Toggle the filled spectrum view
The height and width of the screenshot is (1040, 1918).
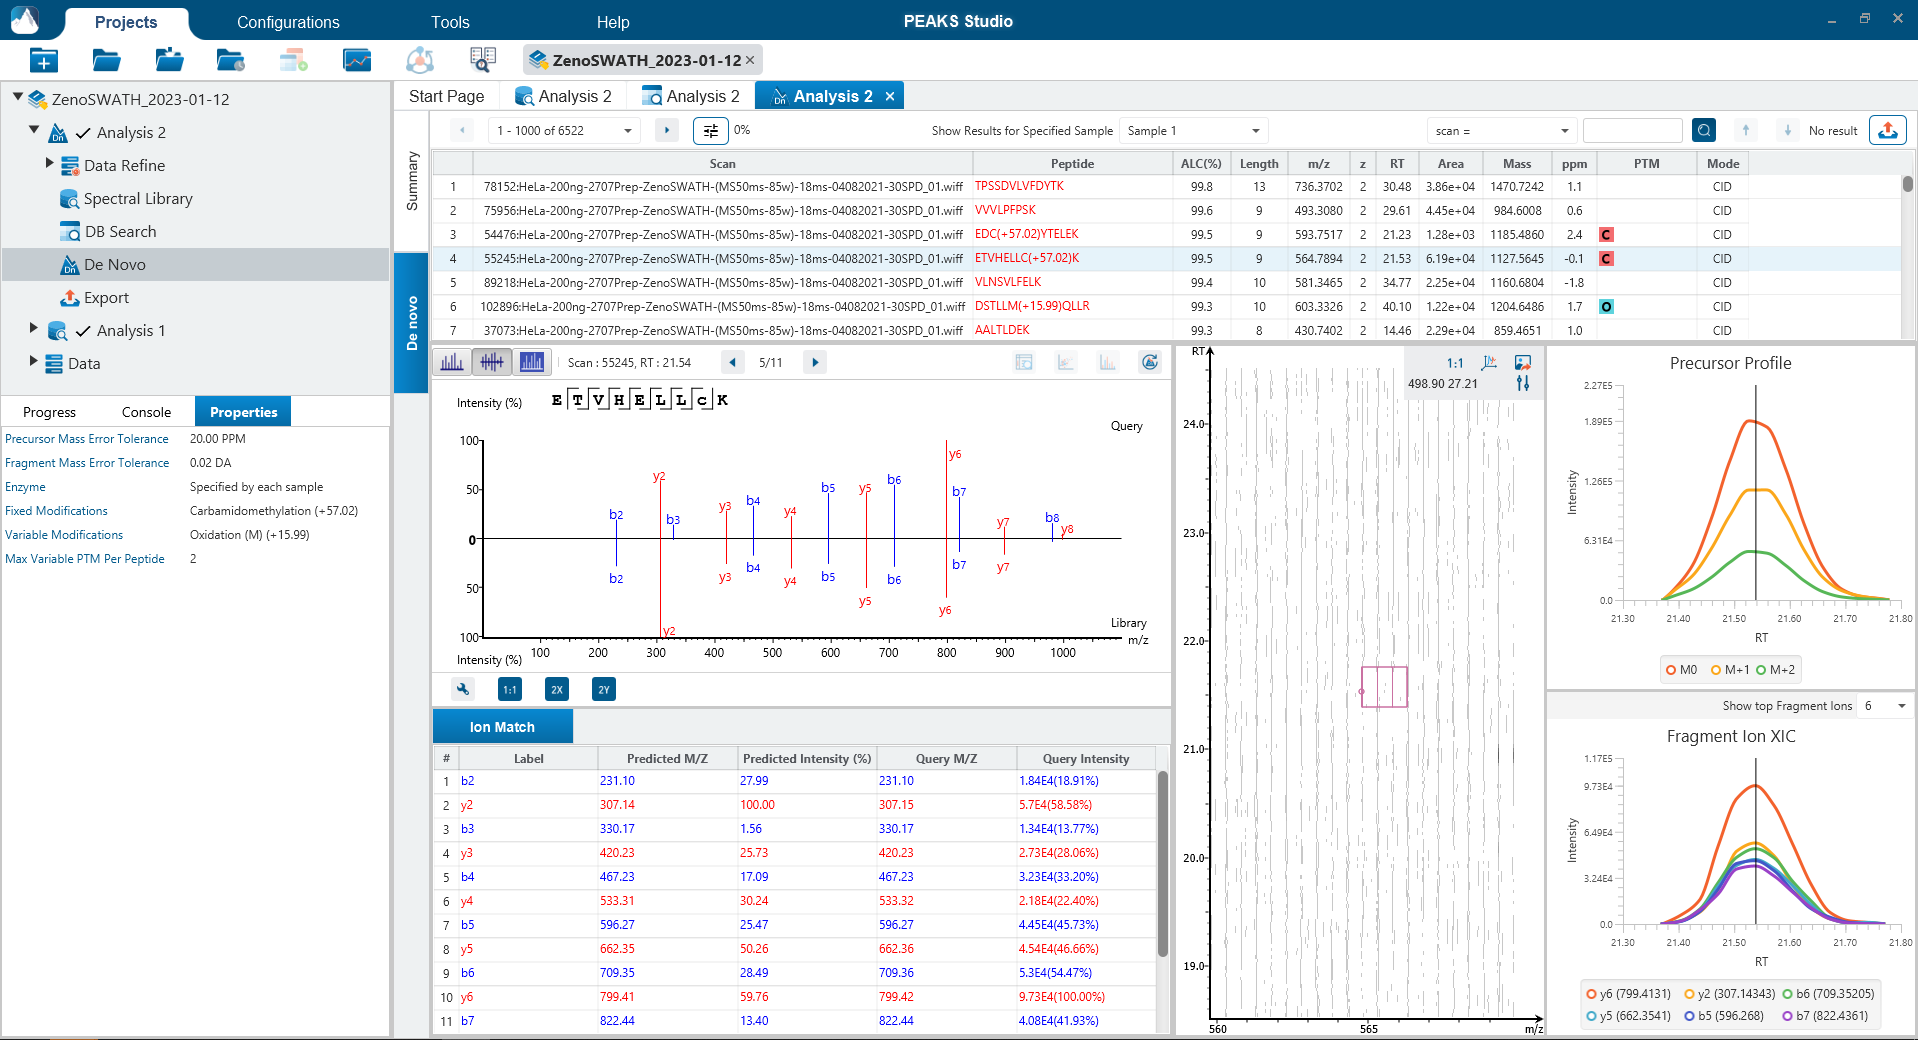[532, 362]
